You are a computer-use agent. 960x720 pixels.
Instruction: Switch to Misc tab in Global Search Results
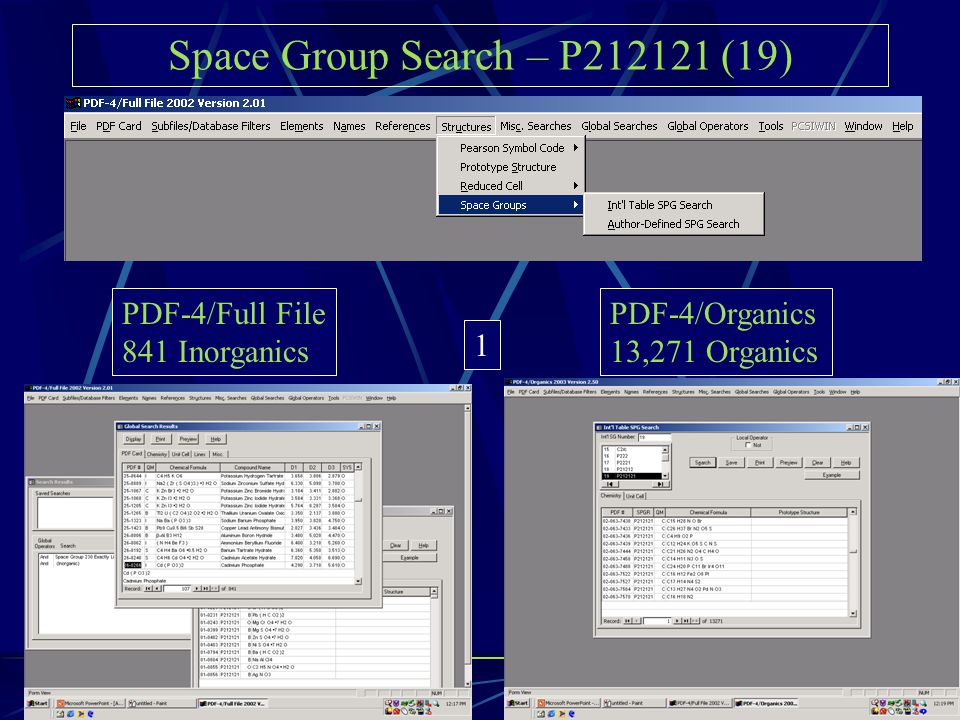pyautogui.click(x=217, y=454)
